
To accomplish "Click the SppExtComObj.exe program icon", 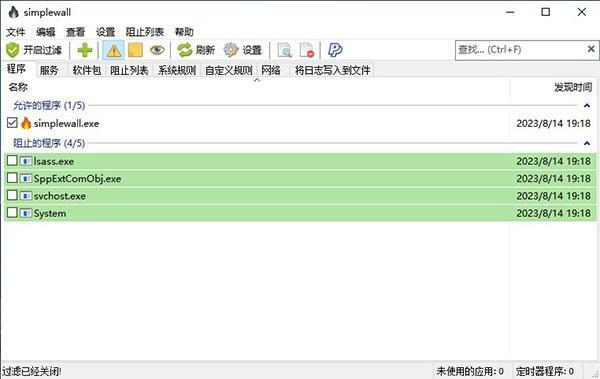I will click(26, 178).
